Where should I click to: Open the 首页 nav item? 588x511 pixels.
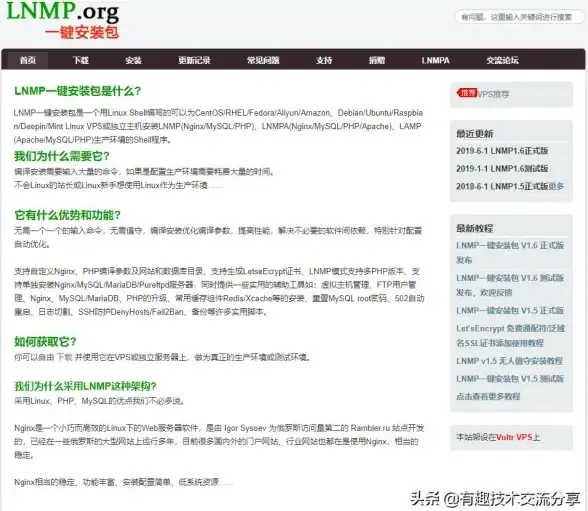(x=28, y=60)
